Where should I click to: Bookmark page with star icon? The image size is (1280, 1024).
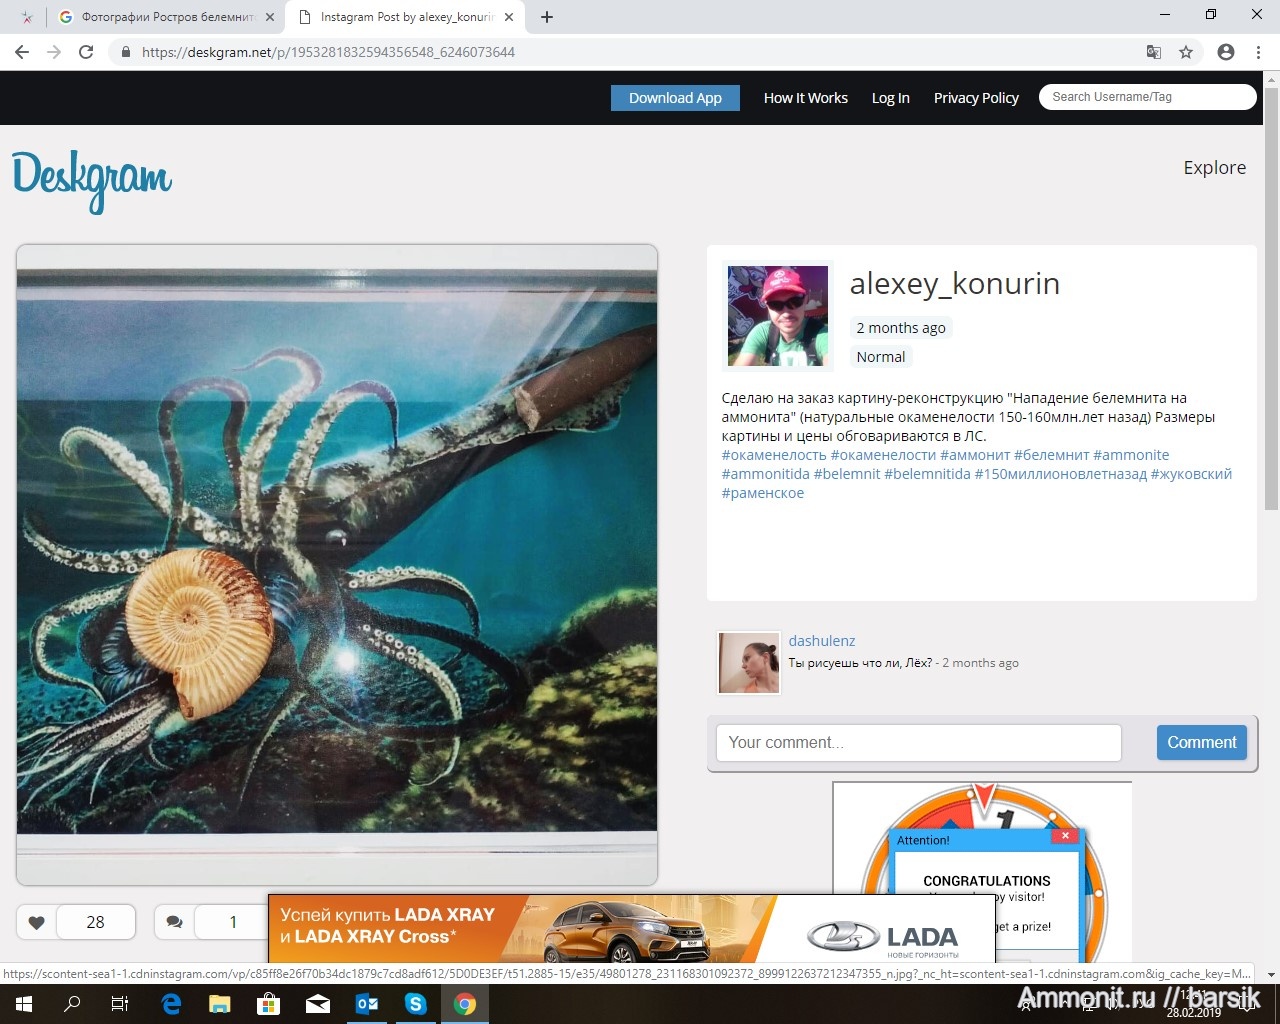[x=1186, y=52]
